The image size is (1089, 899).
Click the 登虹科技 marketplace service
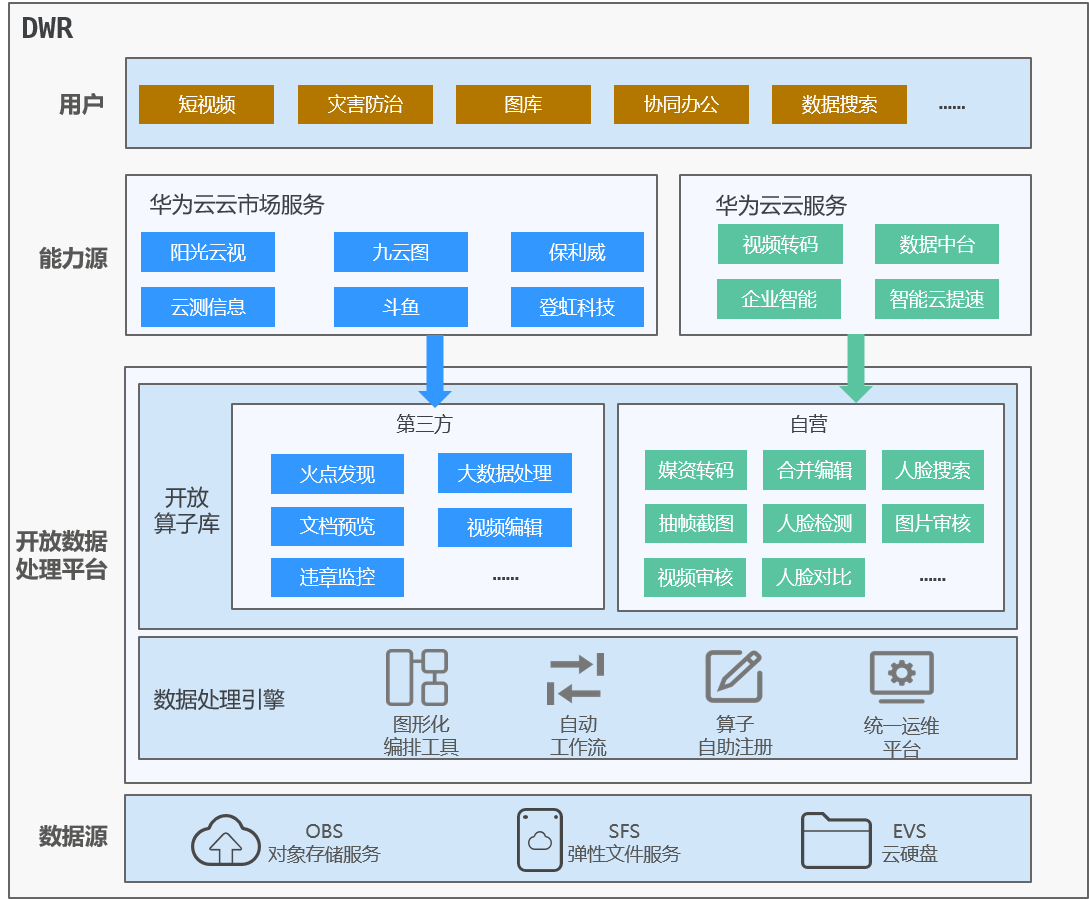[x=577, y=307]
